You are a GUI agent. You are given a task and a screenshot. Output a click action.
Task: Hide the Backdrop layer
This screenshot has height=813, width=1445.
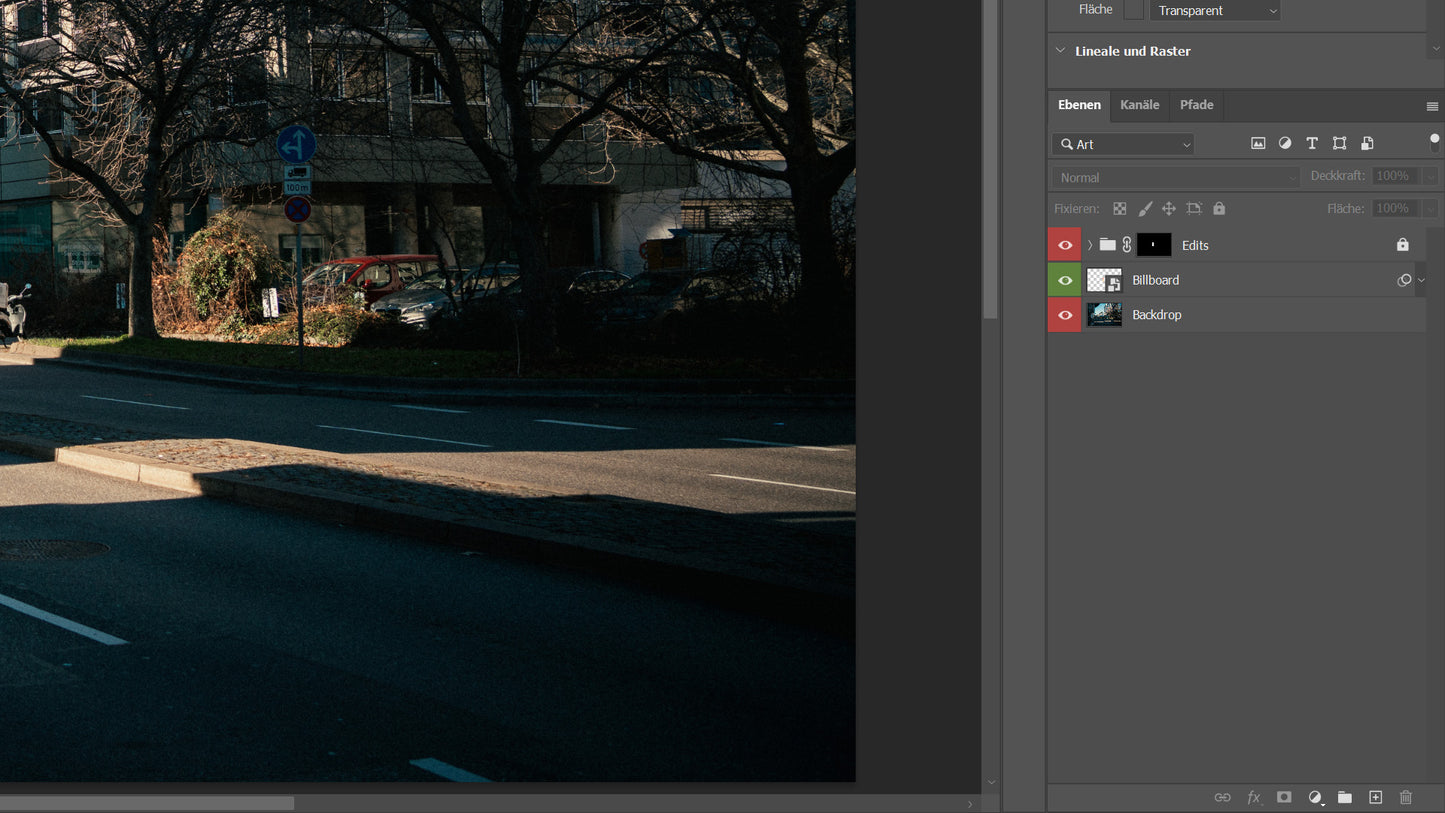pyautogui.click(x=1065, y=315)
